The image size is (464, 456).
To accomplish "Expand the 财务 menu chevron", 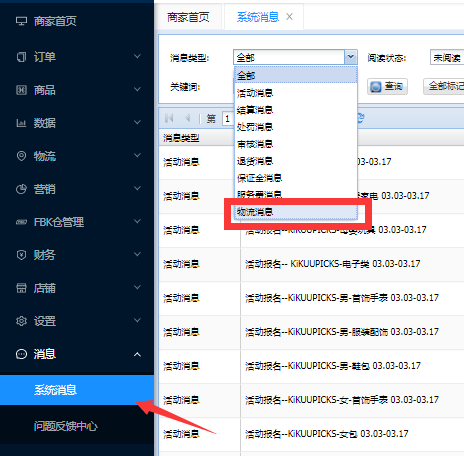I will pyautogui.click(x=137, y=254).
